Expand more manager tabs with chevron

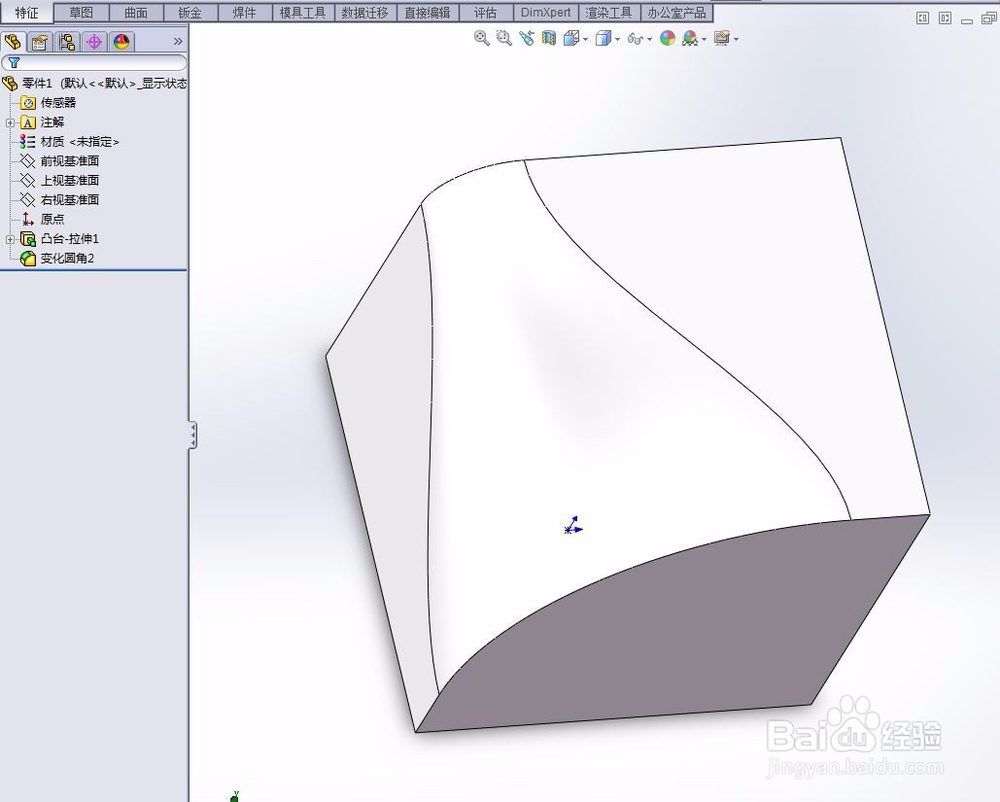pos(178,41)
